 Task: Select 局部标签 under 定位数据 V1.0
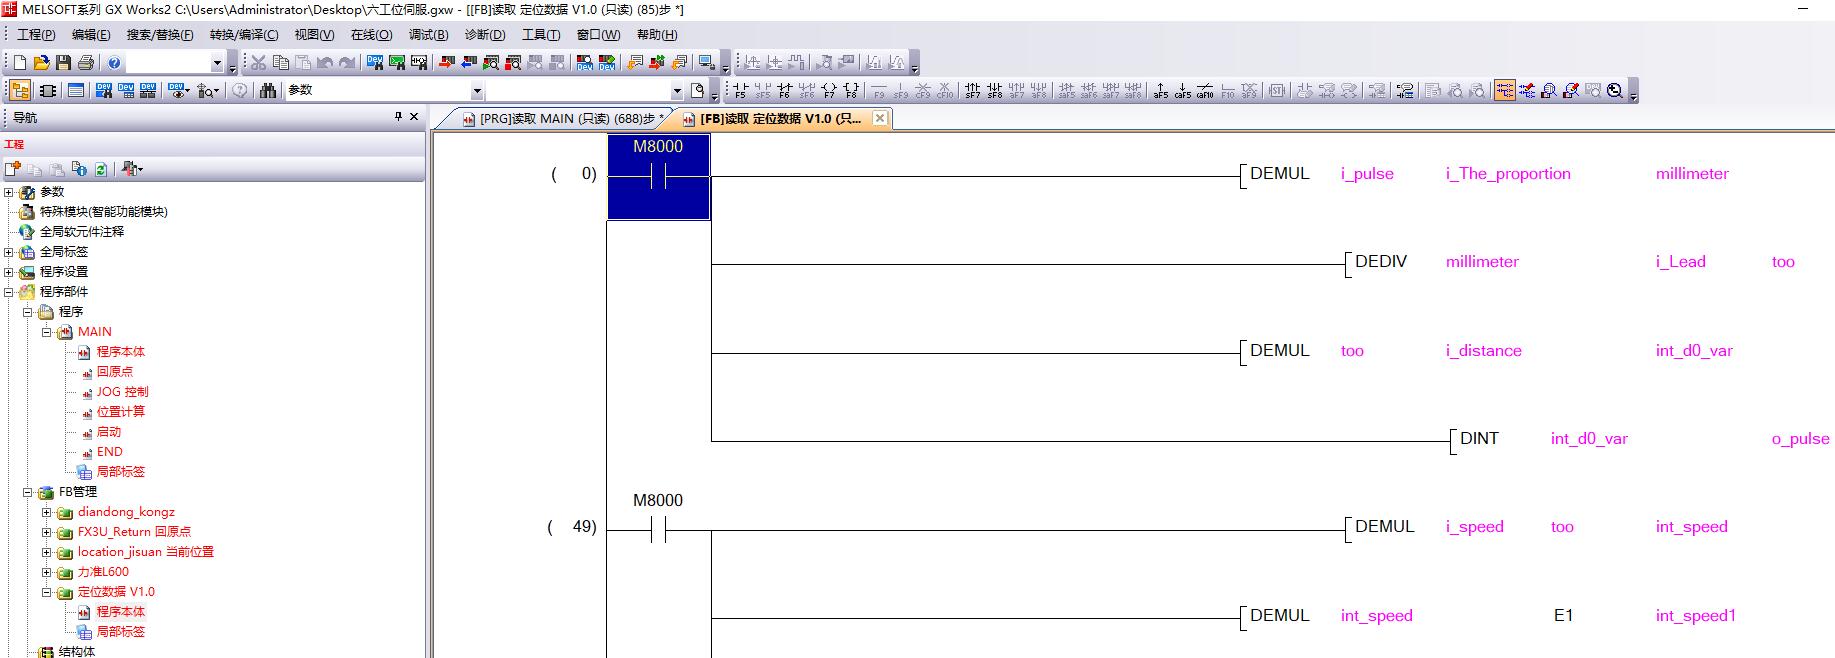click(120, 632)
